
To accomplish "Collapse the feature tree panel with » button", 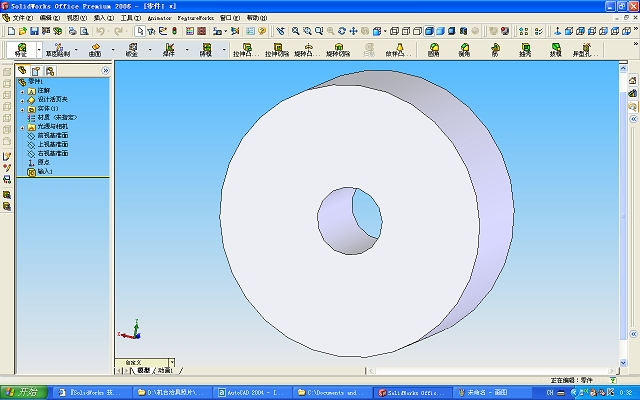I will coord(105,71).
